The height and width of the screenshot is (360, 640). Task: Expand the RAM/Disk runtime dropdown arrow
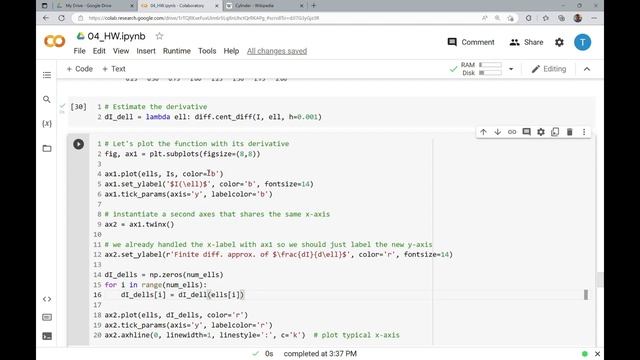pyautogui.click(x=511, y=69)
